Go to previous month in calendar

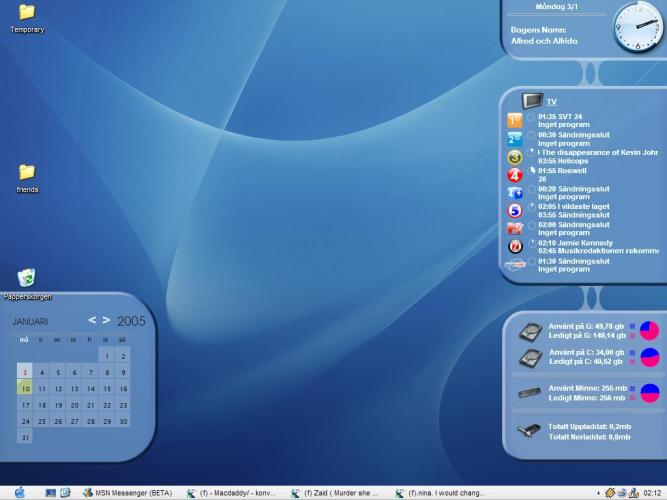pyautogui.click(x=93, y=321)
